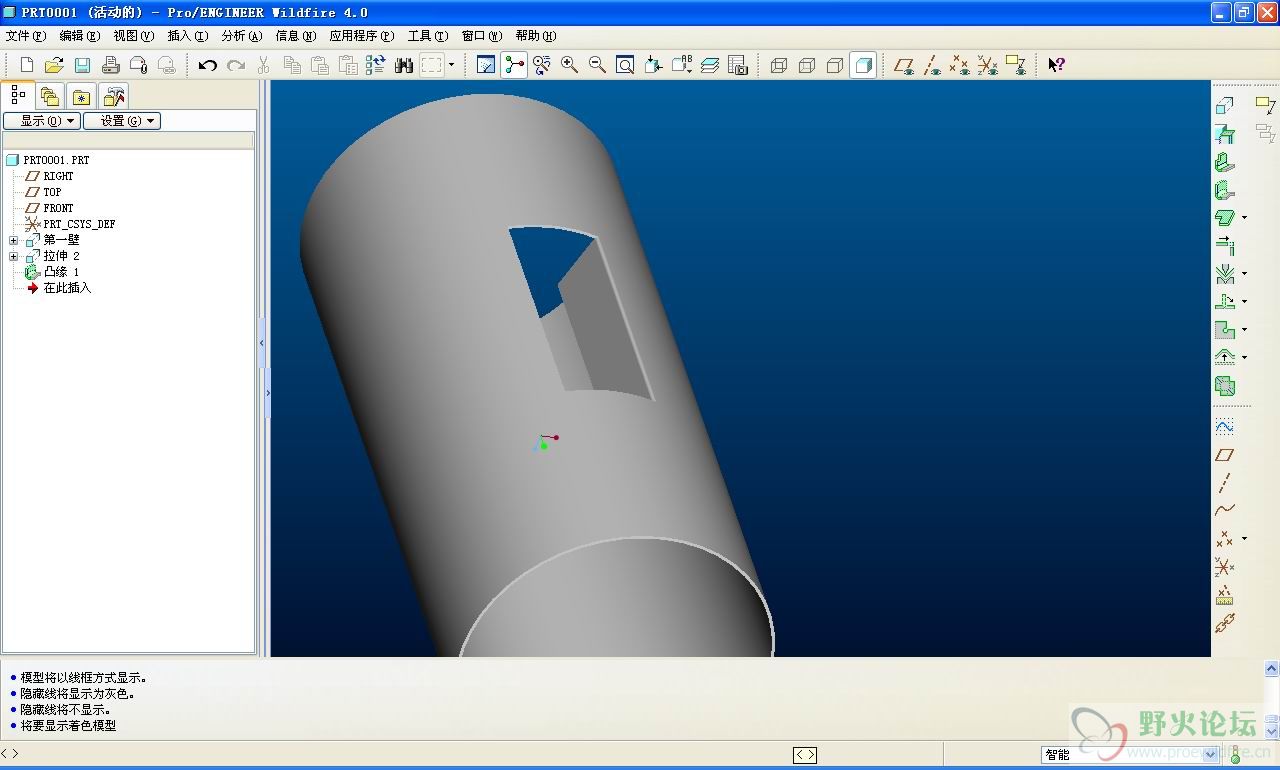Click the Repaint screen icon
Viewport: 1280px width, 770px height.
click(x=486, y=65)
